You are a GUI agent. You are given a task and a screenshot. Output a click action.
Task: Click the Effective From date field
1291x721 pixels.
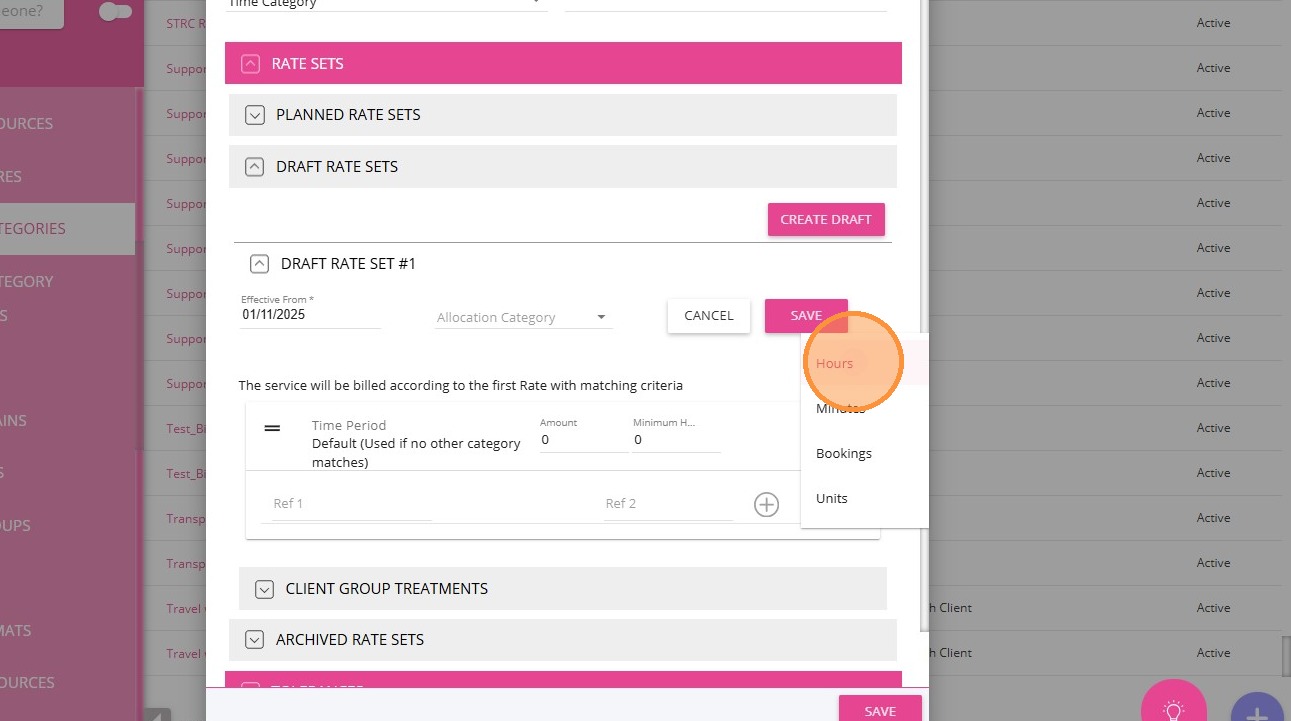310,314
